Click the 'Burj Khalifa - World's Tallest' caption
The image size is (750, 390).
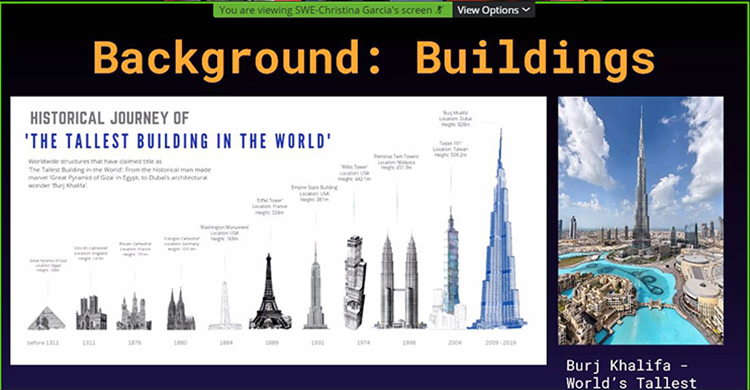pos(631,374)
